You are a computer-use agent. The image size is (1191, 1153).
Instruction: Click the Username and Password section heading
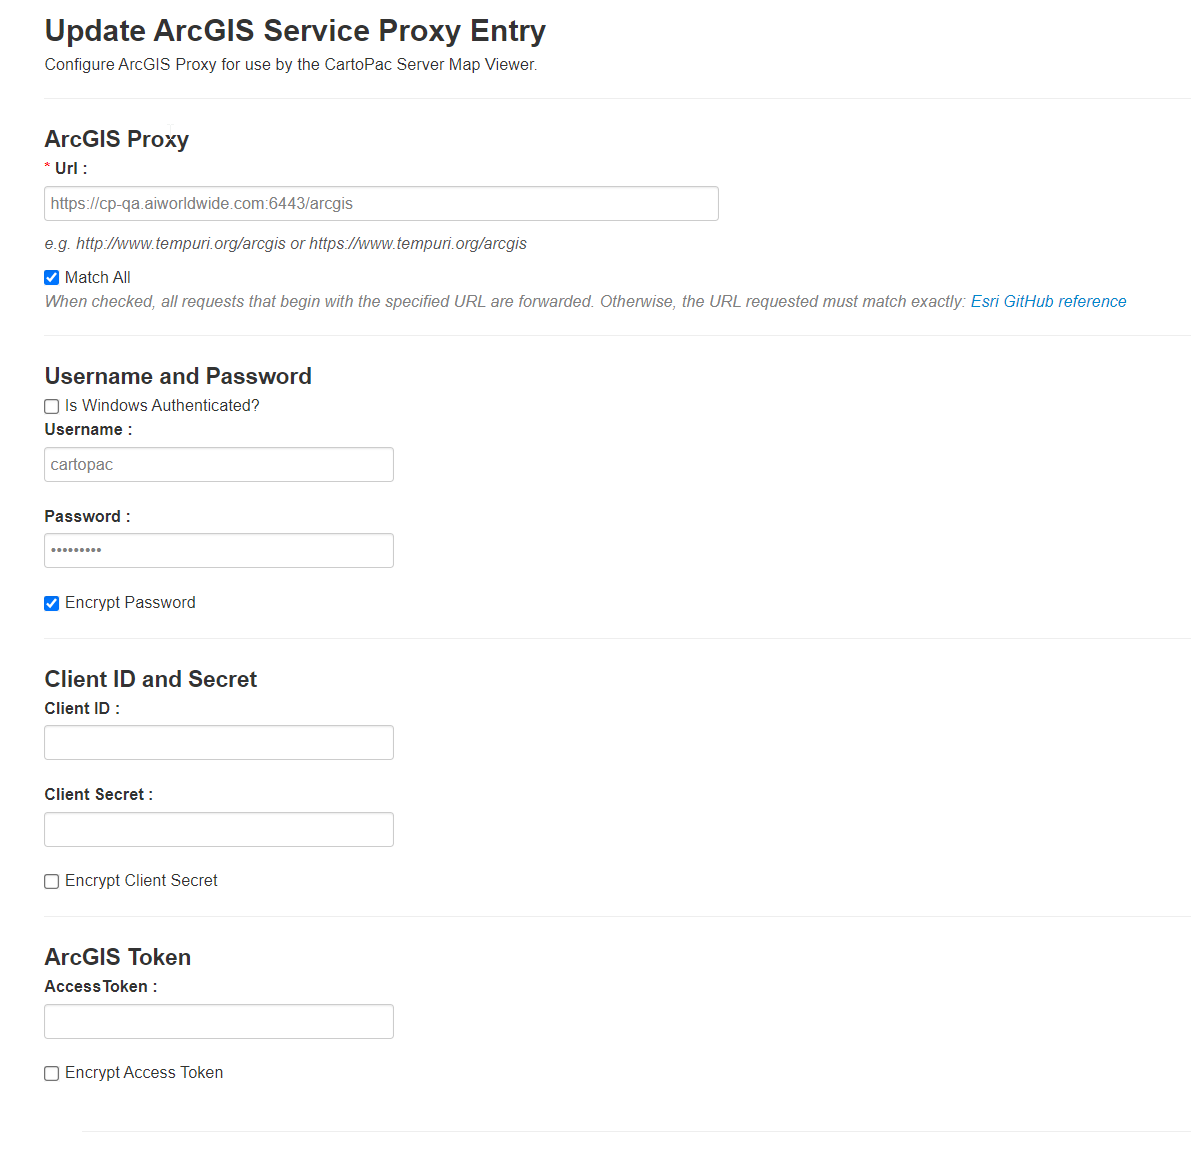(178, 376)
